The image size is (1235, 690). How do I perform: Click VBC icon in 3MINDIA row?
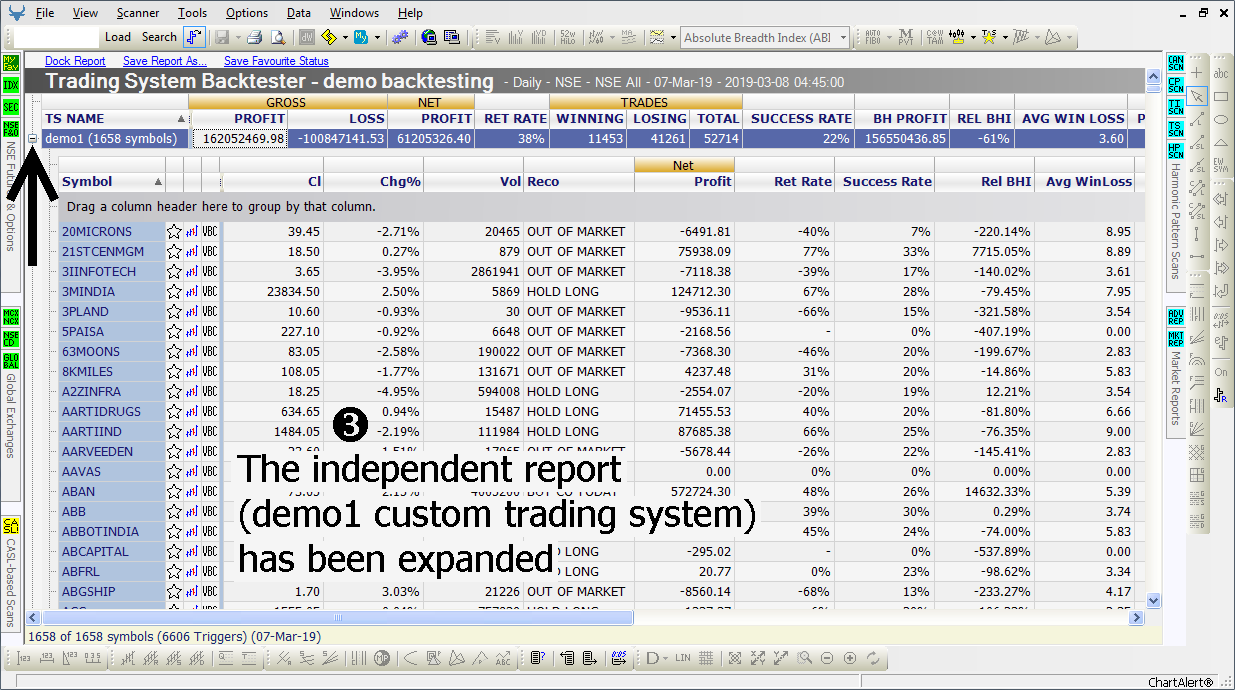[210, 291]
